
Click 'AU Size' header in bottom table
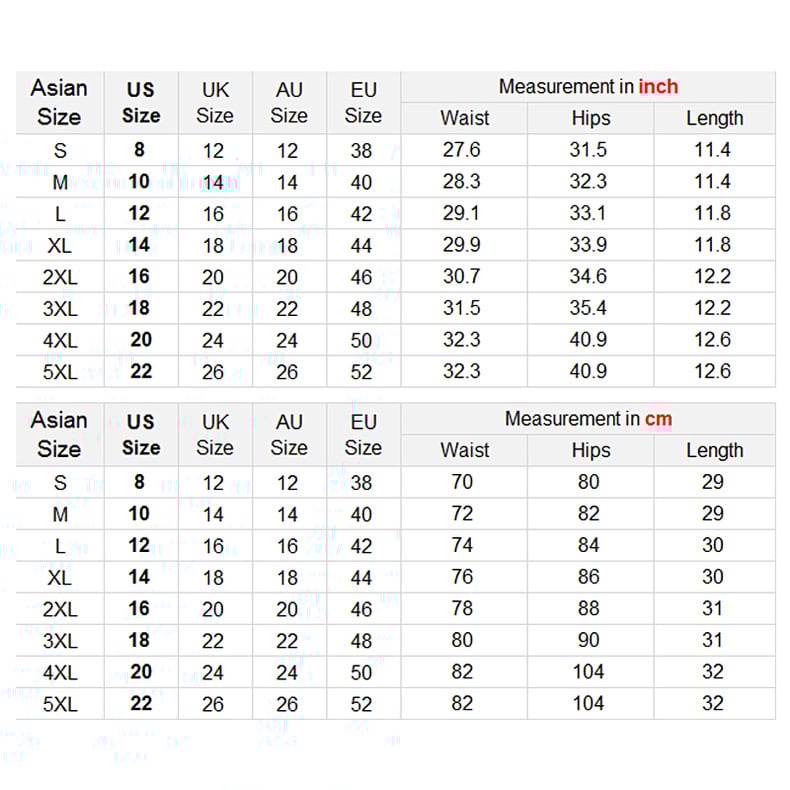click(x=289, y=435)
